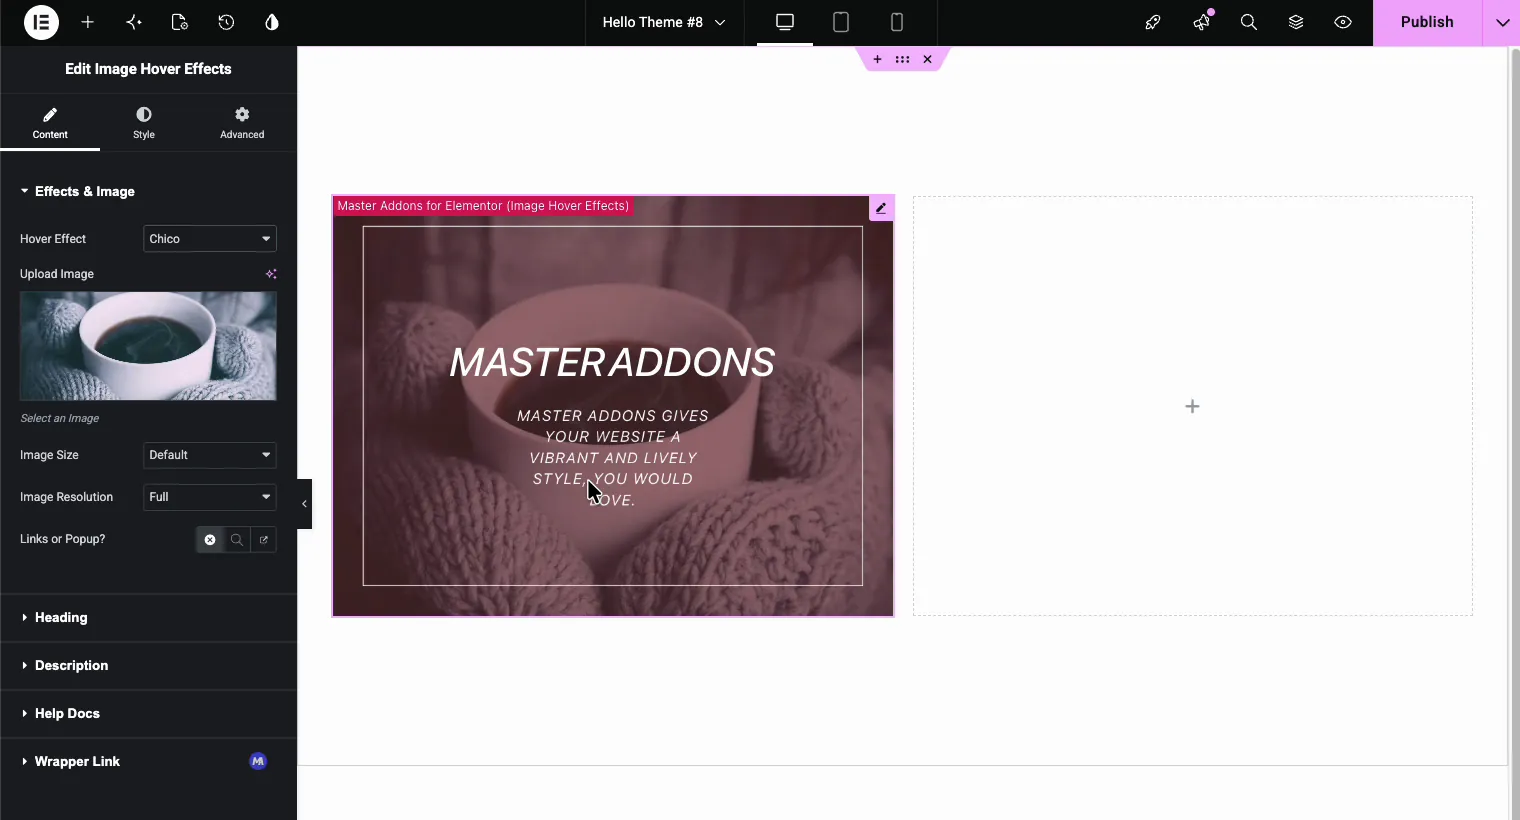Open page settings document icon
The width and height of the screenshot is (1520, 820).
point(180,22)
